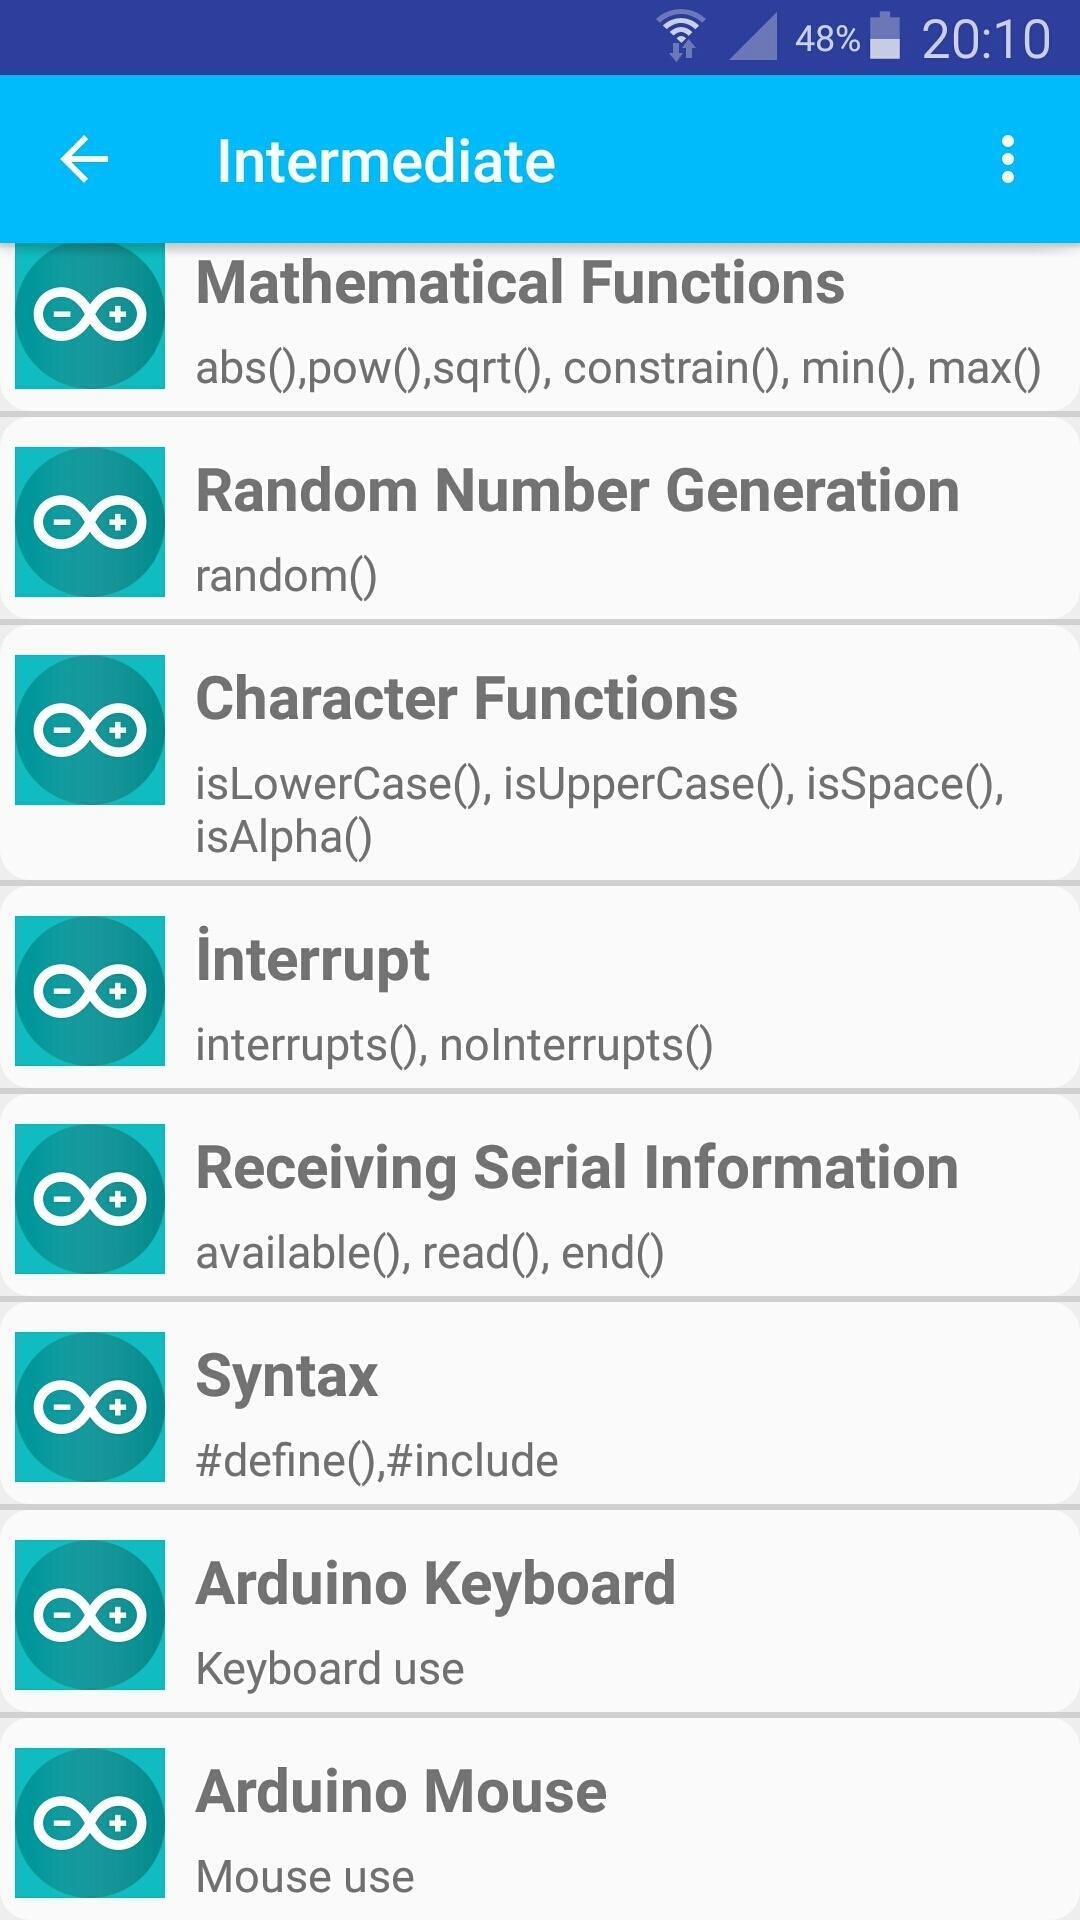Tap the Arduino icon beside Character Functions

(90, 730)
